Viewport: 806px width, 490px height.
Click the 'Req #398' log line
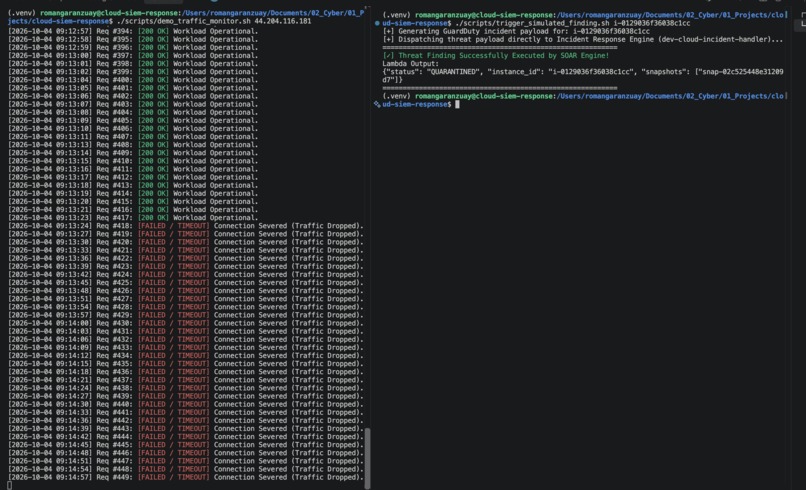tap(133, 64)
